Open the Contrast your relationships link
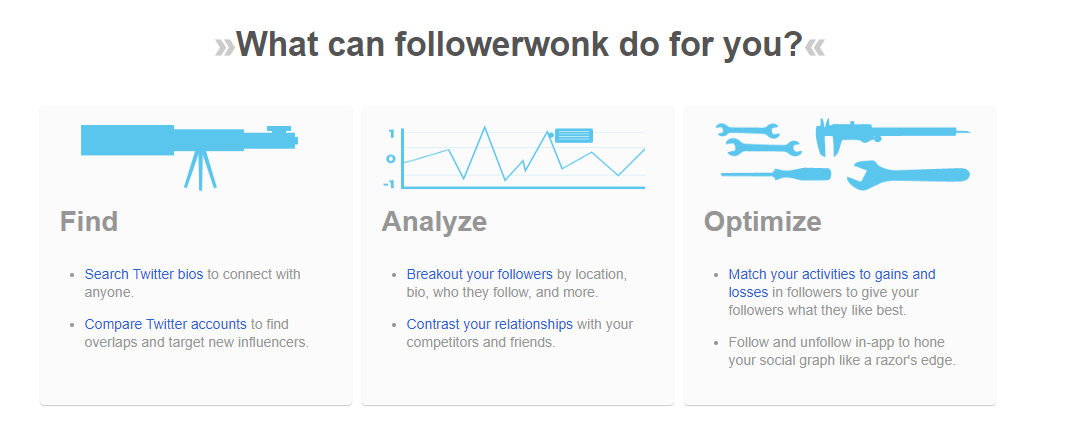 point(490,324)
